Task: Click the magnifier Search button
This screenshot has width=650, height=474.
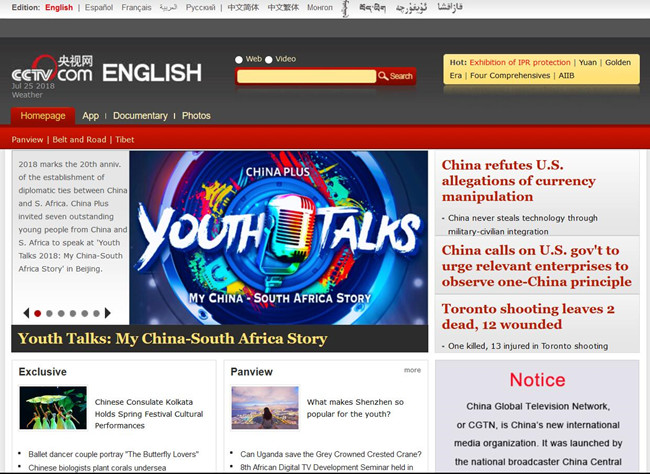Action: 396,76
